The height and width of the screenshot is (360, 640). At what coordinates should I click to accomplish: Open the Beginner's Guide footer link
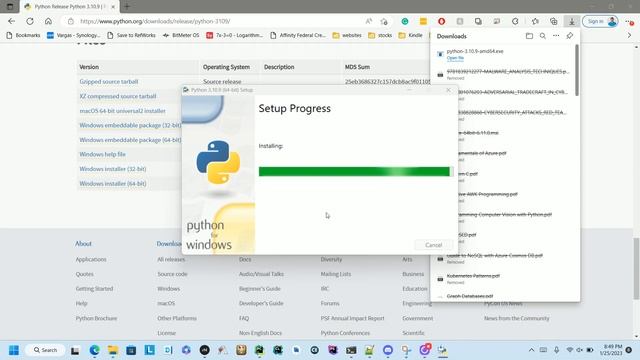[x=260, y=289]
